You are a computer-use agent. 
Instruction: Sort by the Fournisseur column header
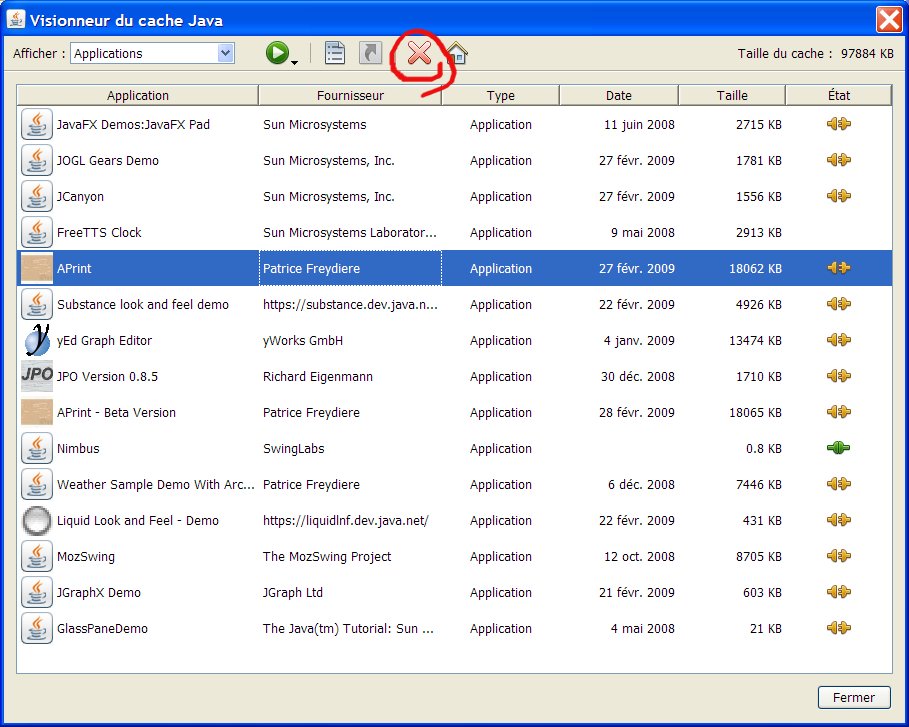click(350, 95)
